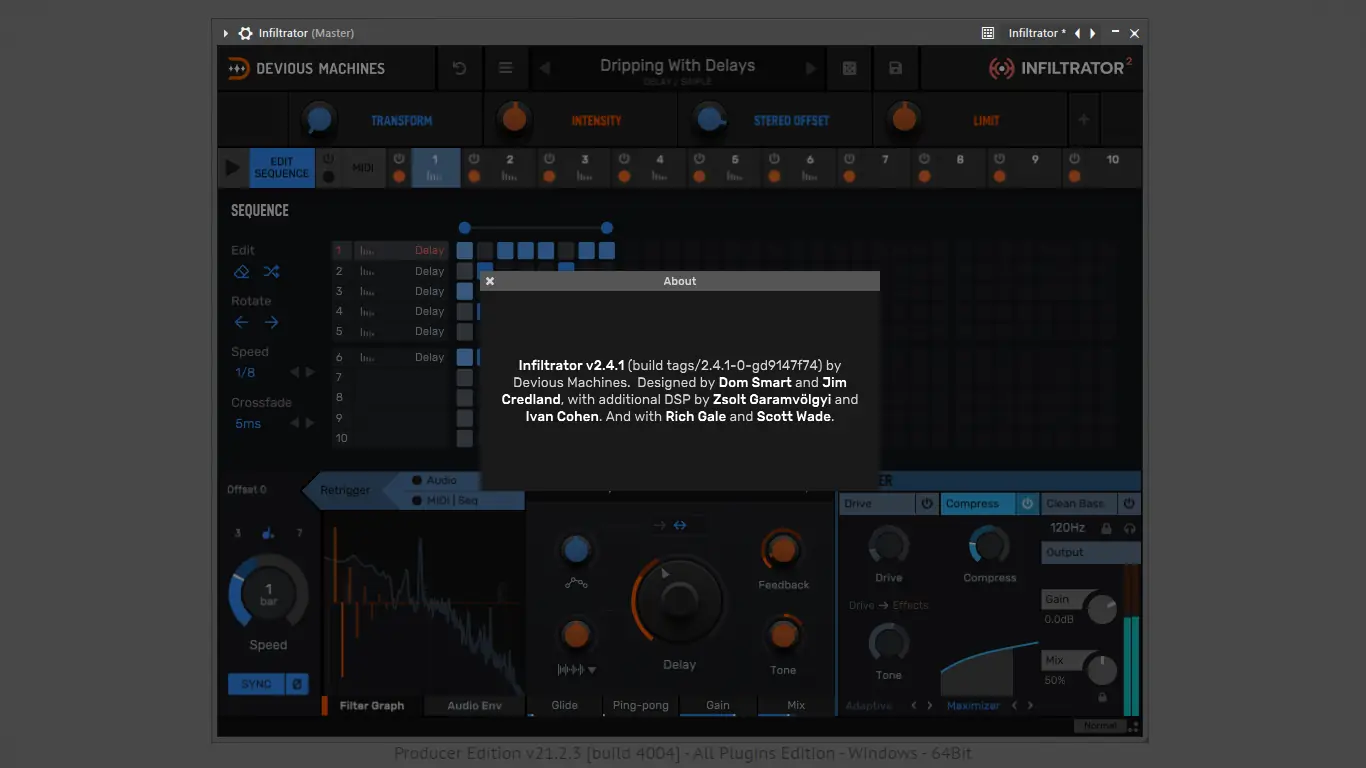Disable the Compress module power button
The image size is (1366, 768).
[1028, 503]
